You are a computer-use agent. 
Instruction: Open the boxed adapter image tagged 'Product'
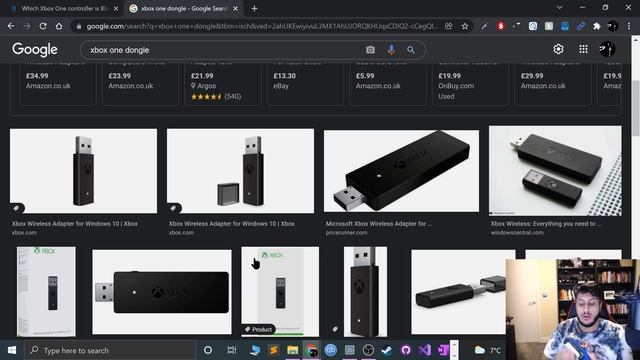coord(280,291)
